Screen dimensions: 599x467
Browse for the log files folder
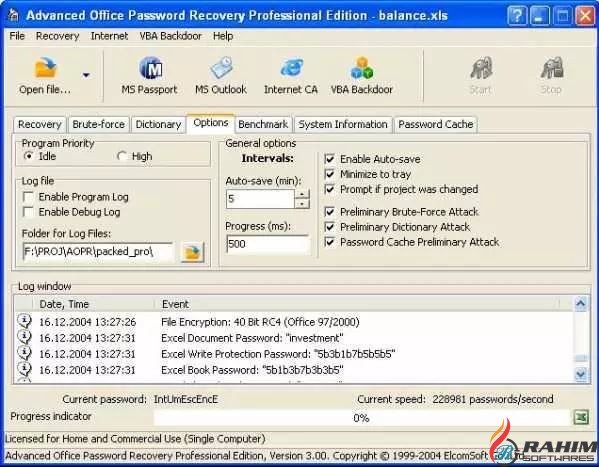point(192,252)
